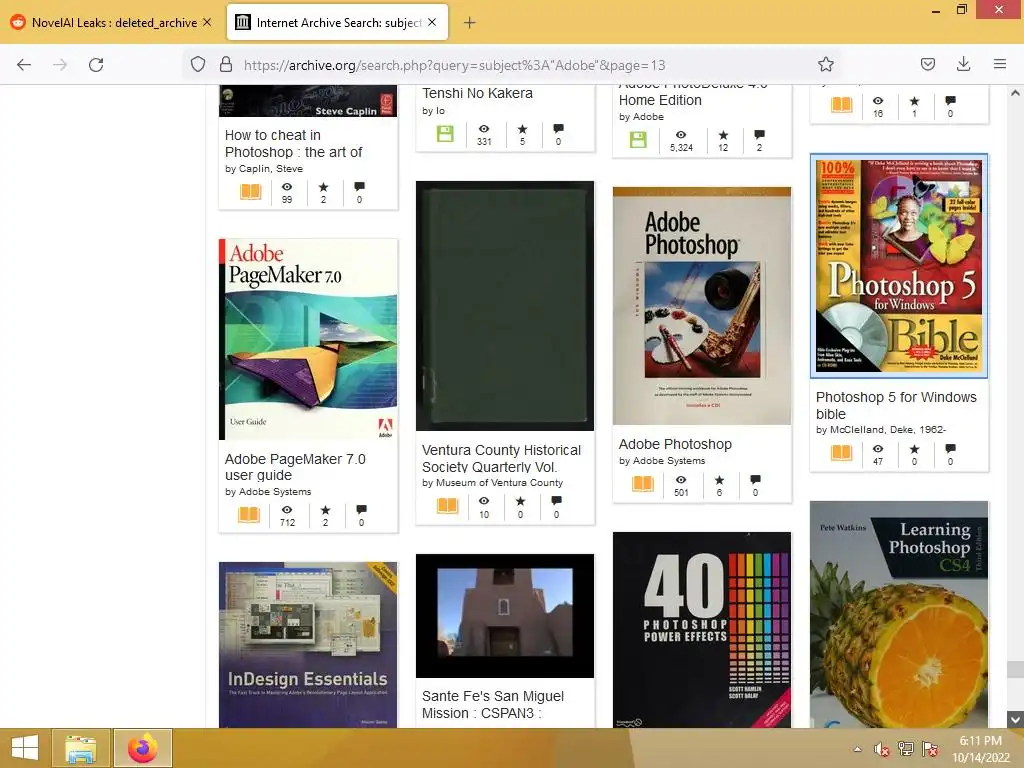Click favorites star on Photoshop 5 bible
The width and height of the screenshot is (1024, 768).
click(x=914, y=449)
